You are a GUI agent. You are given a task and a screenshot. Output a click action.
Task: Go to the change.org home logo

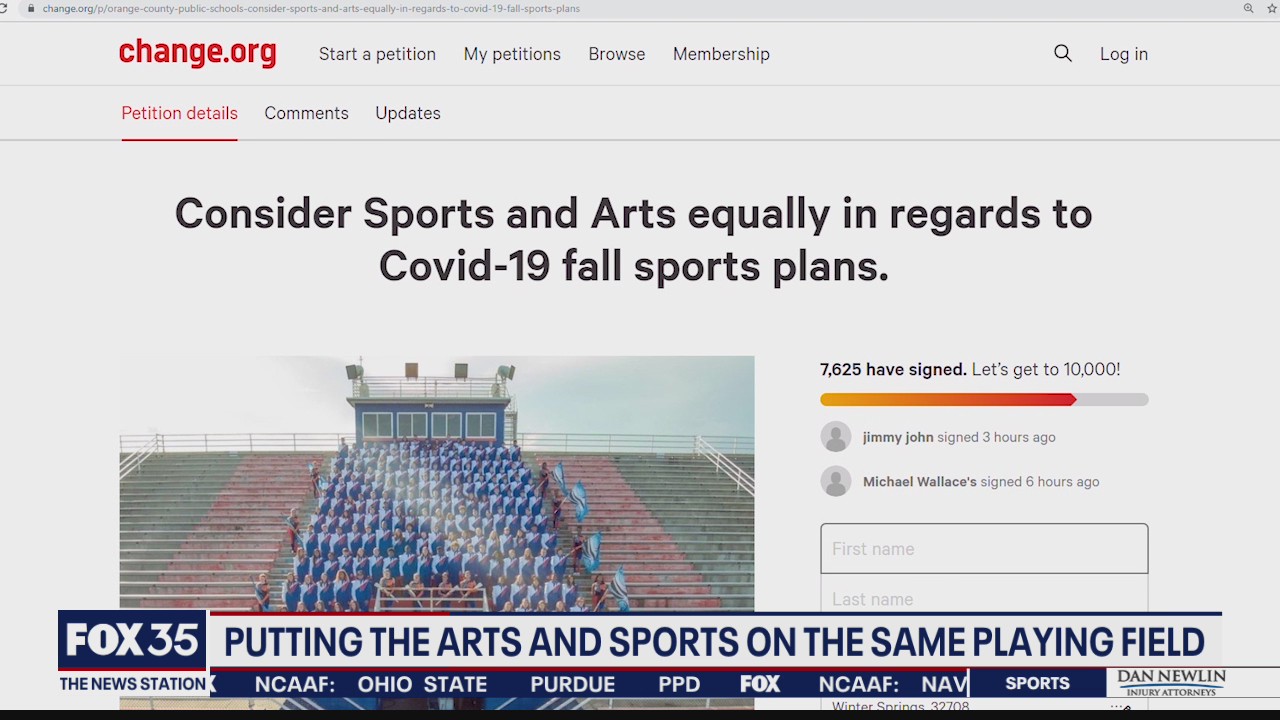click(x=197, y=53)
